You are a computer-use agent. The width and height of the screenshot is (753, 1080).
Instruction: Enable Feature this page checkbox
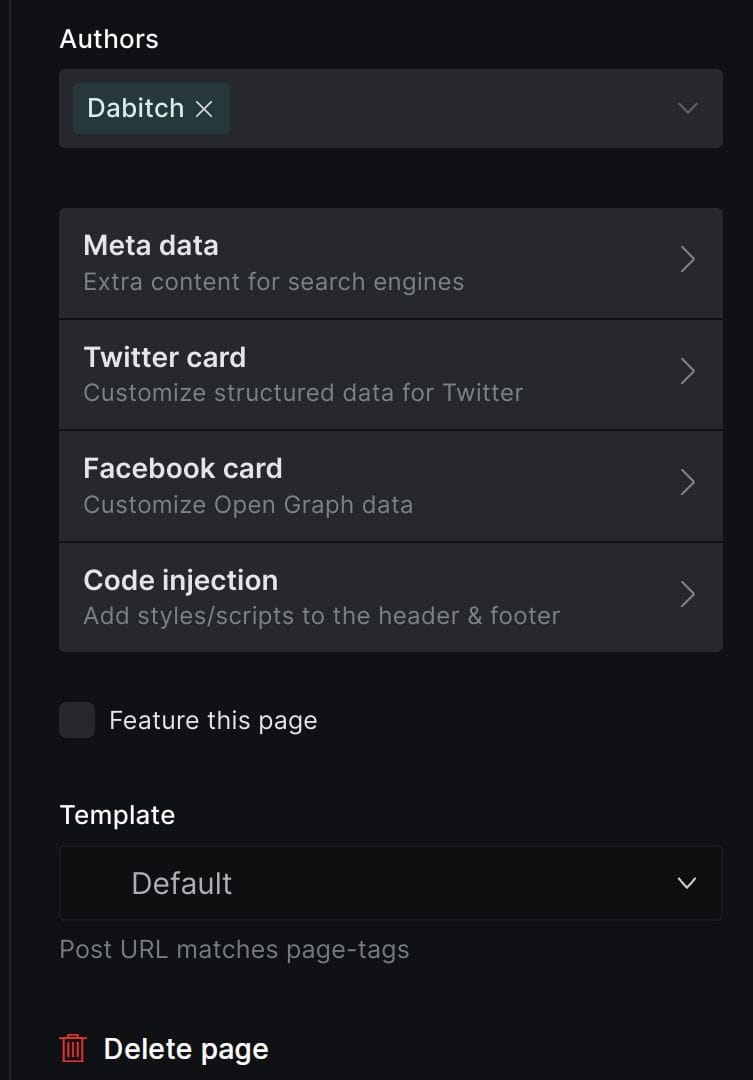pos(77,720)
